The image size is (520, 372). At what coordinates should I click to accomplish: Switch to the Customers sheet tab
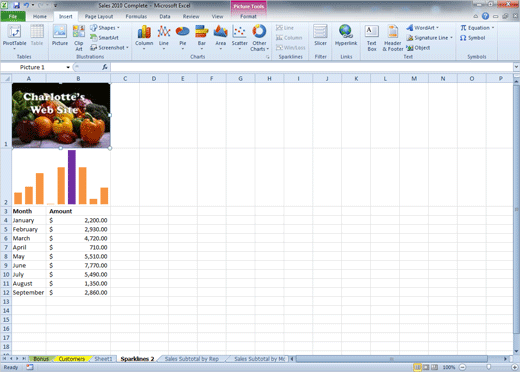click(x=71, y=359)
